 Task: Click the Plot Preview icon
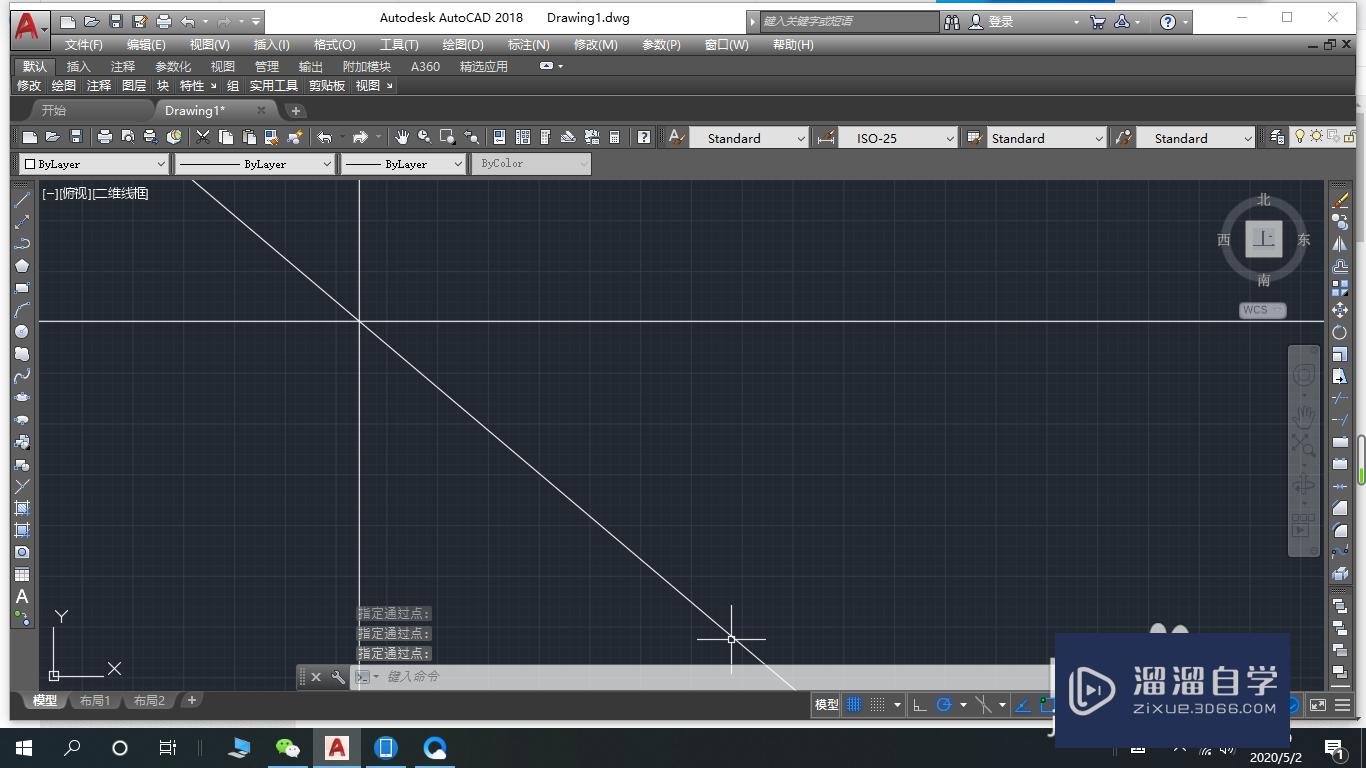(127, 137)
